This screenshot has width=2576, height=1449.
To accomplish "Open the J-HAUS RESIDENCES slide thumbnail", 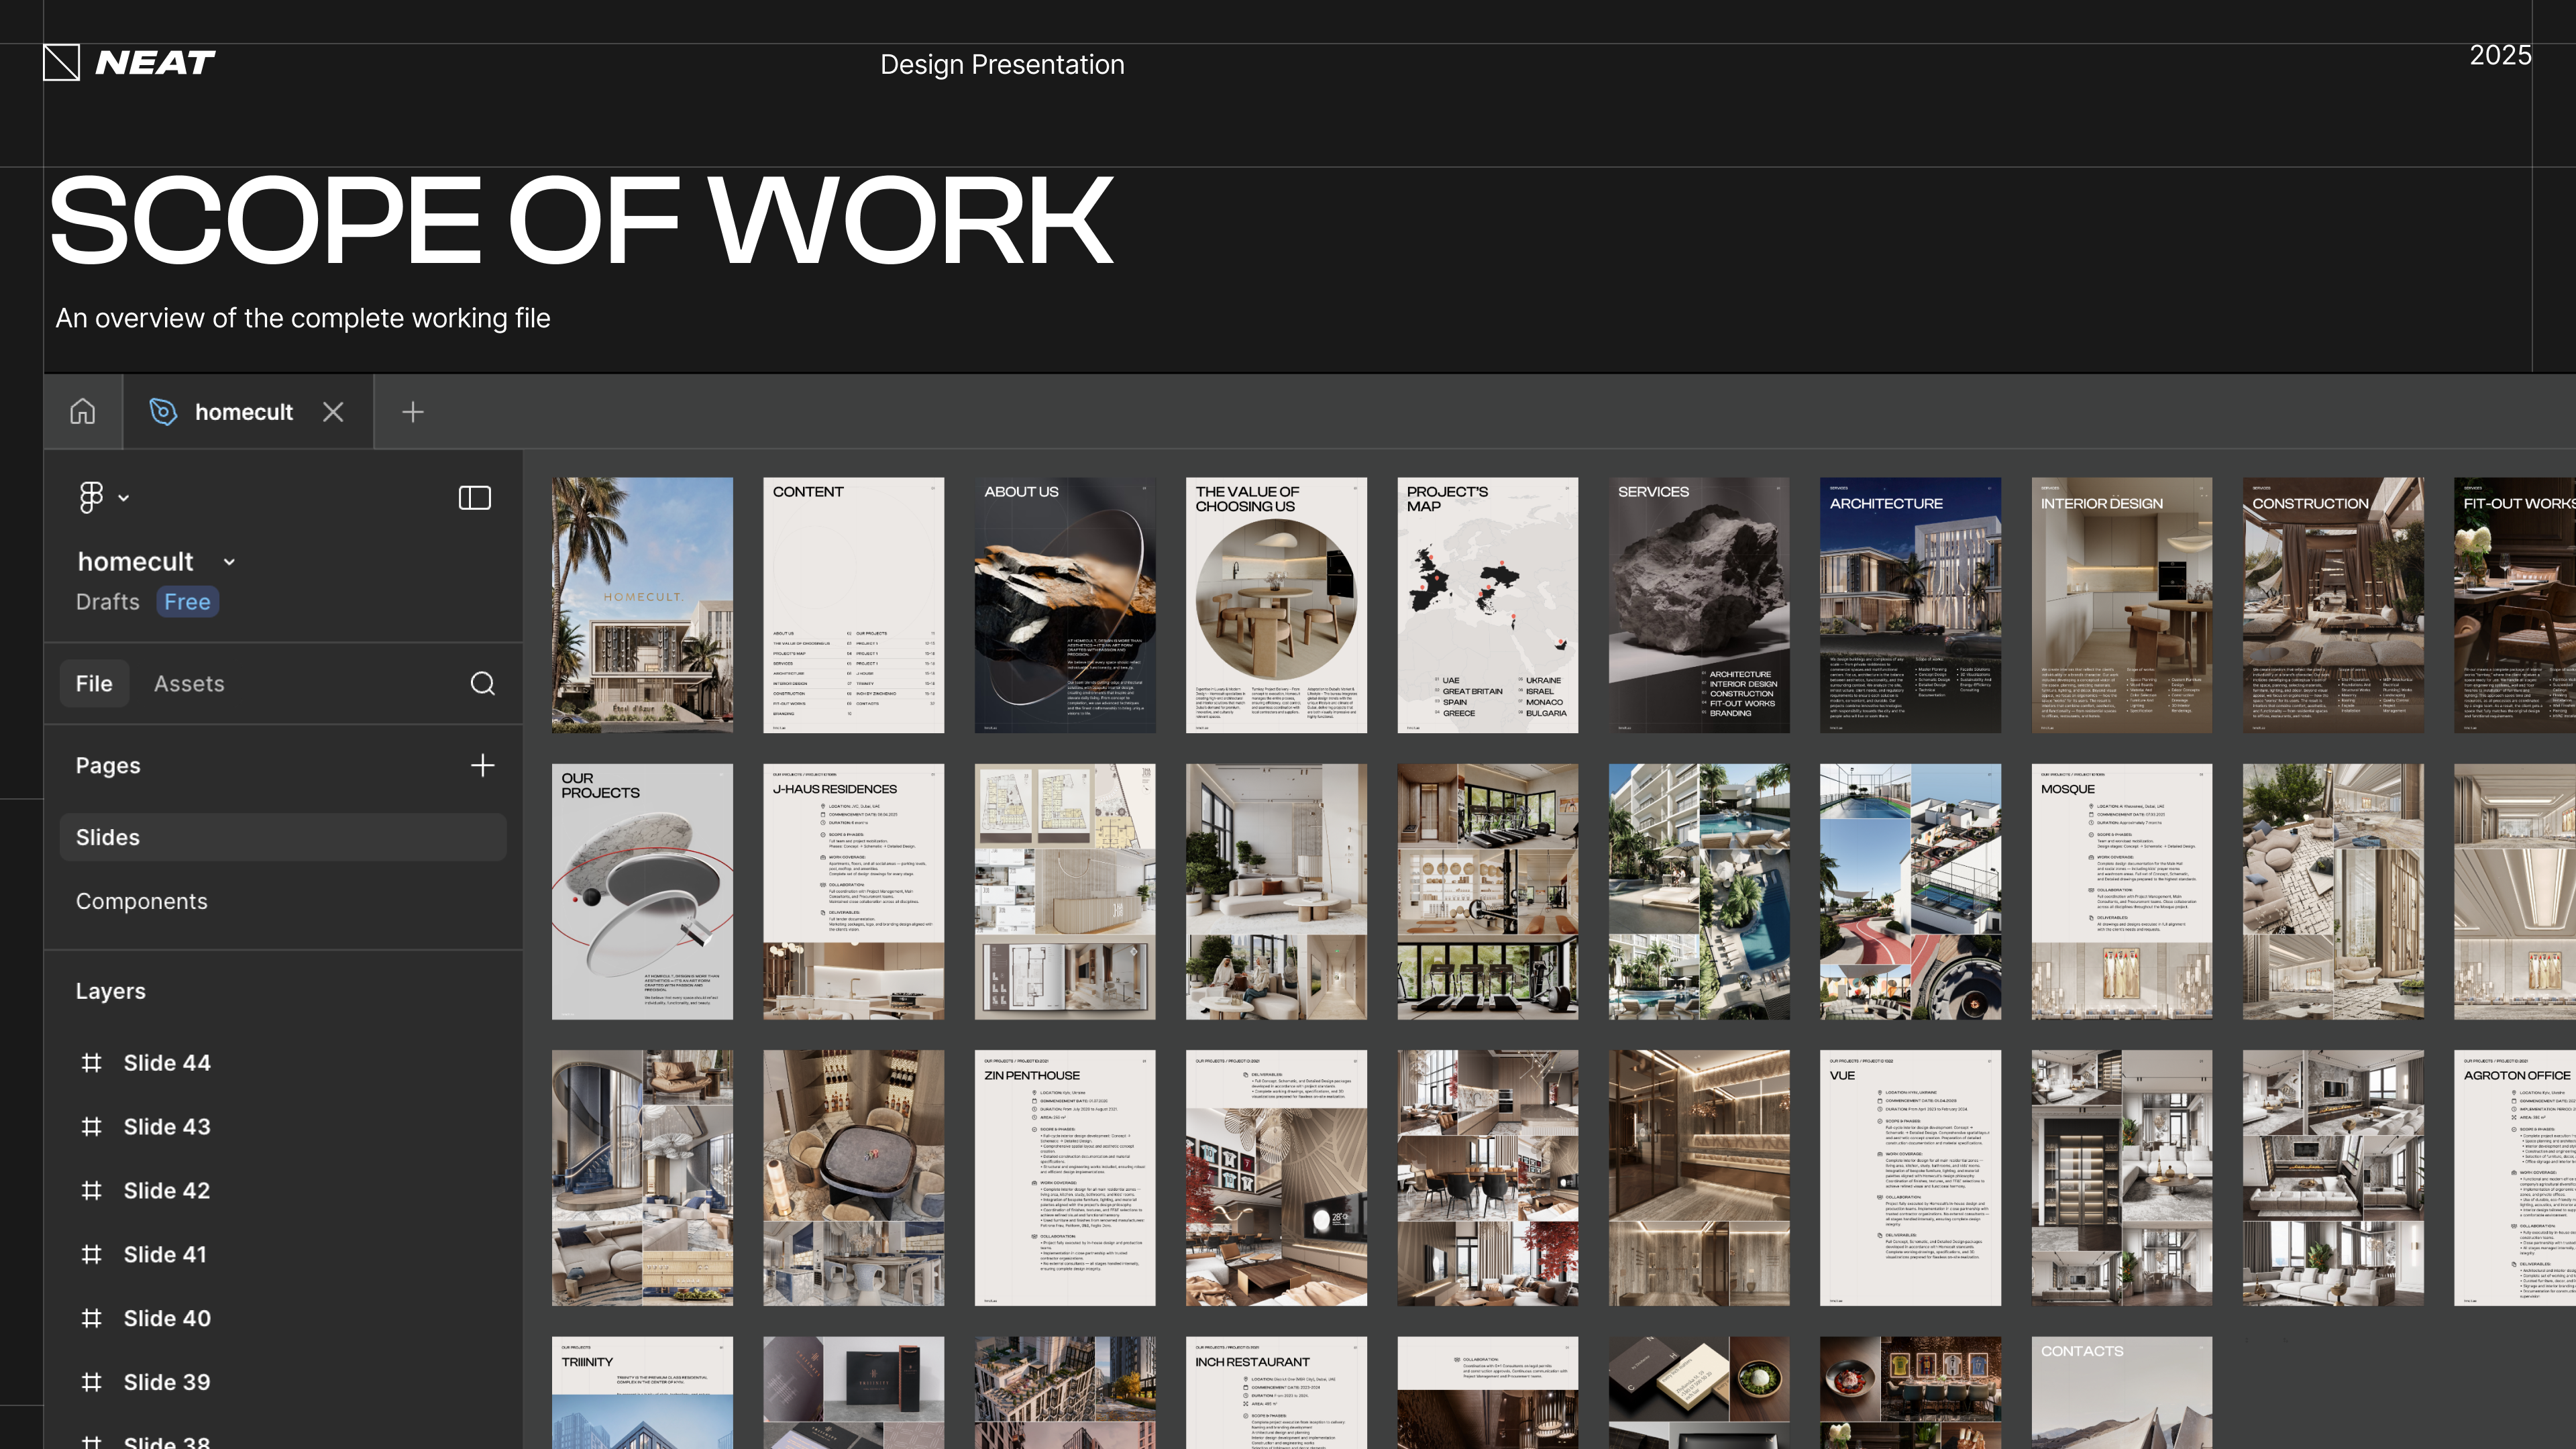I will pyautogui.click(x=853, y=892).
